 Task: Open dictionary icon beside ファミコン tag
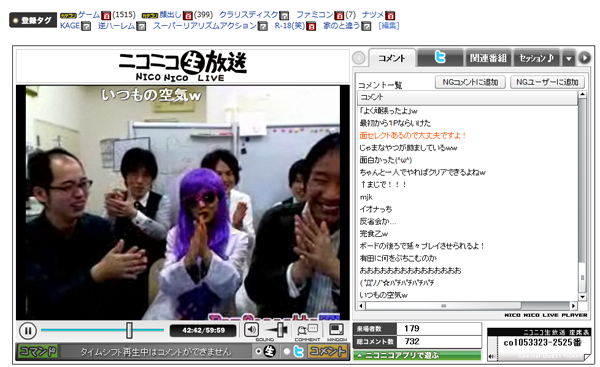339,16
